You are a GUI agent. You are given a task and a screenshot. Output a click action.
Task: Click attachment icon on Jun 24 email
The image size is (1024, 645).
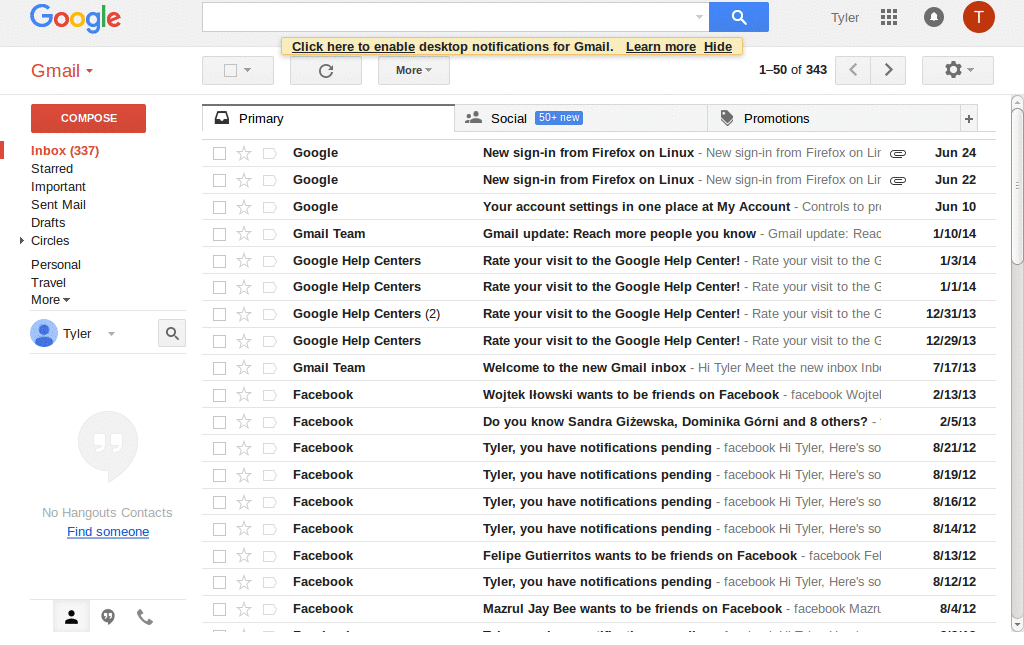click(x=898, y=153)
